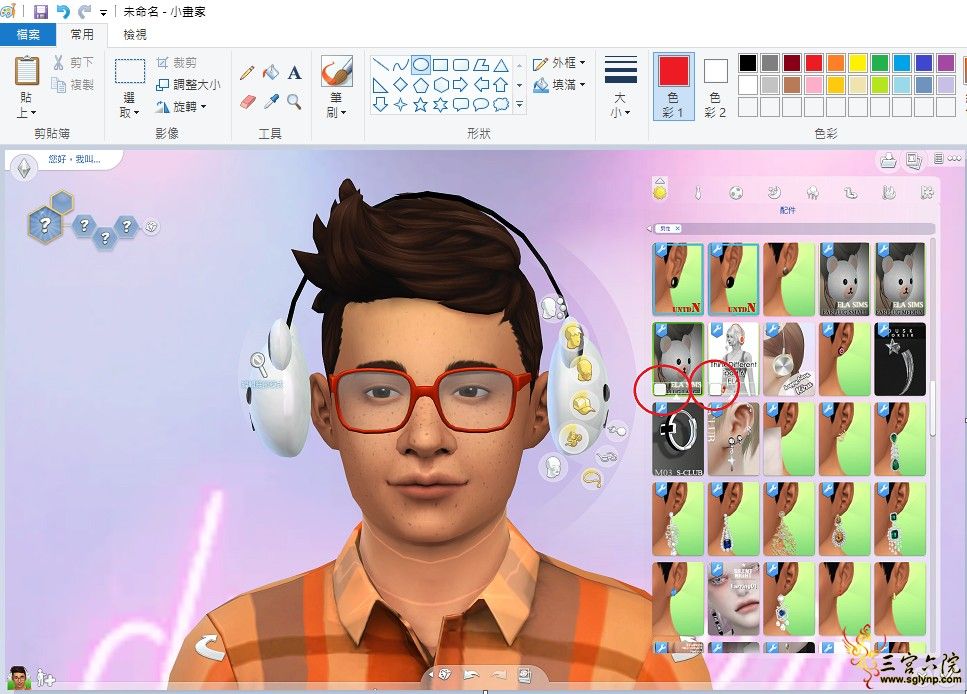
Task: Pick the Oval shape
Action: pos(421,65)
